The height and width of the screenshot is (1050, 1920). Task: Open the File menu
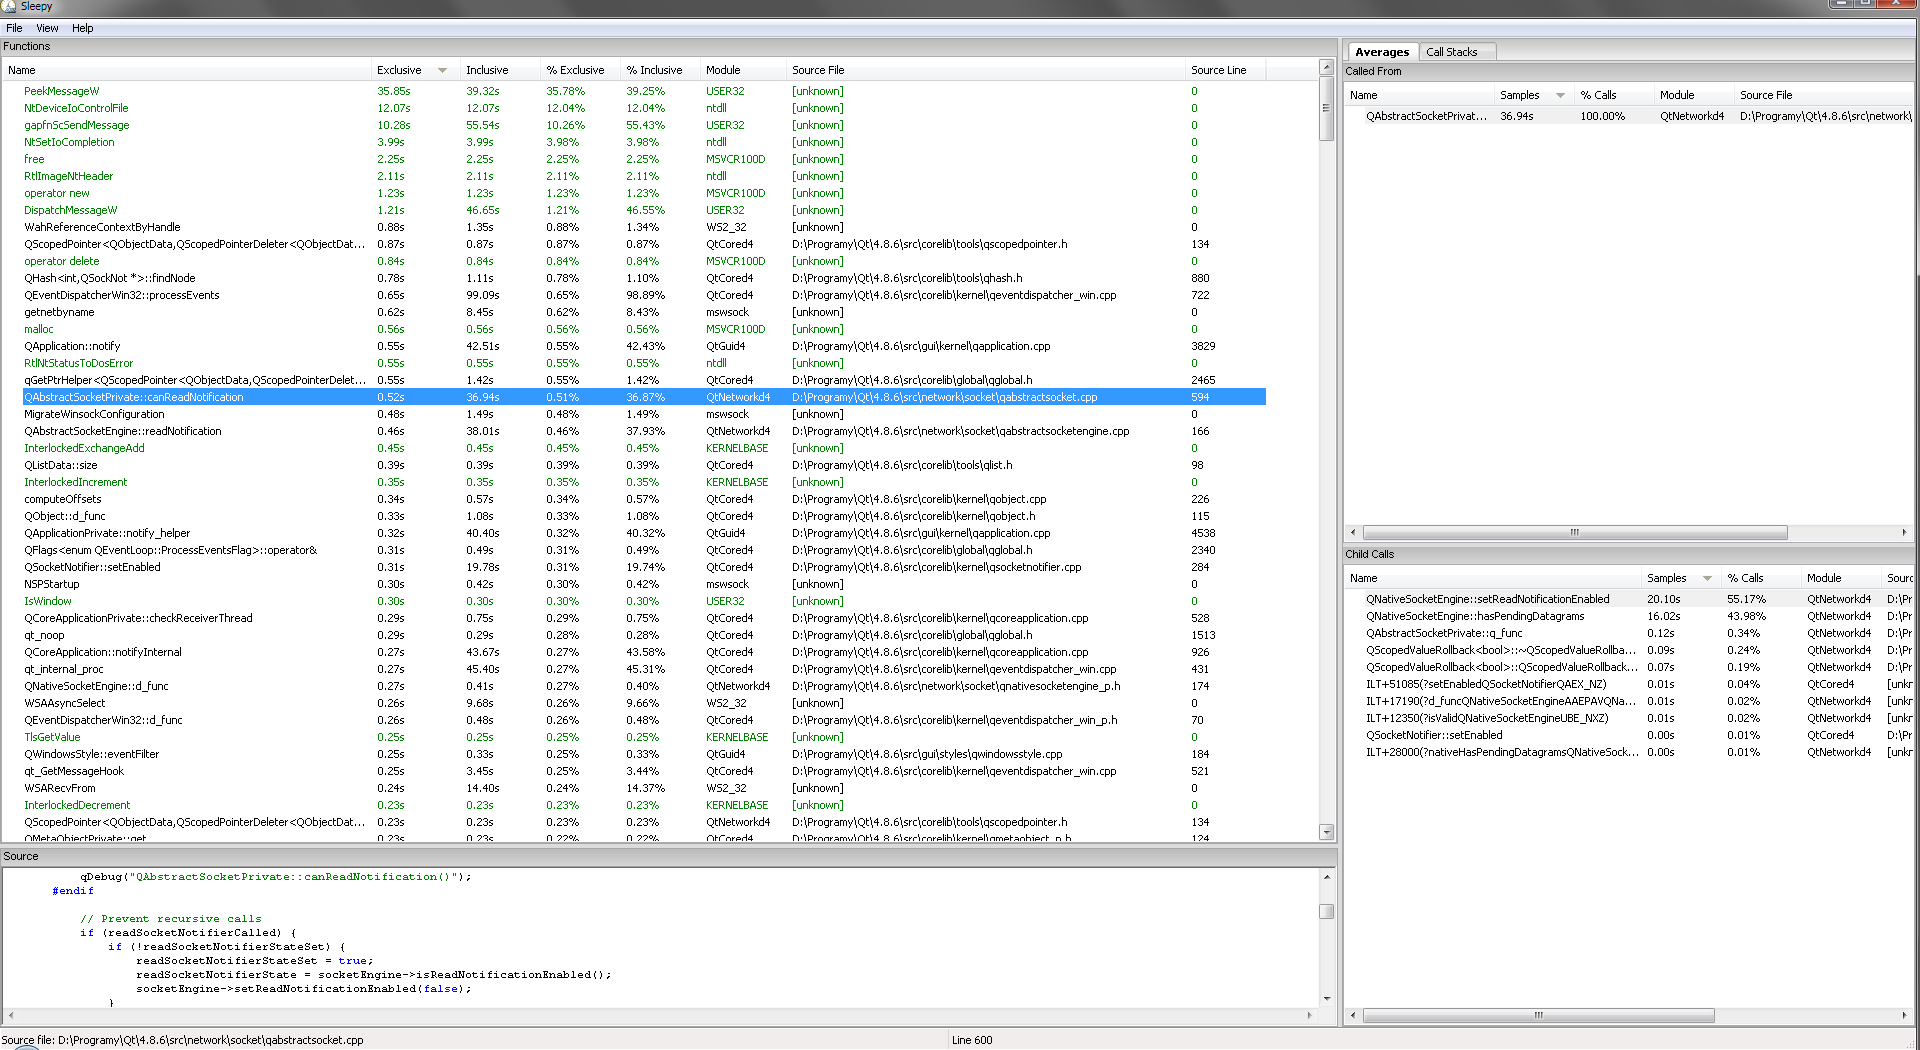14,28
